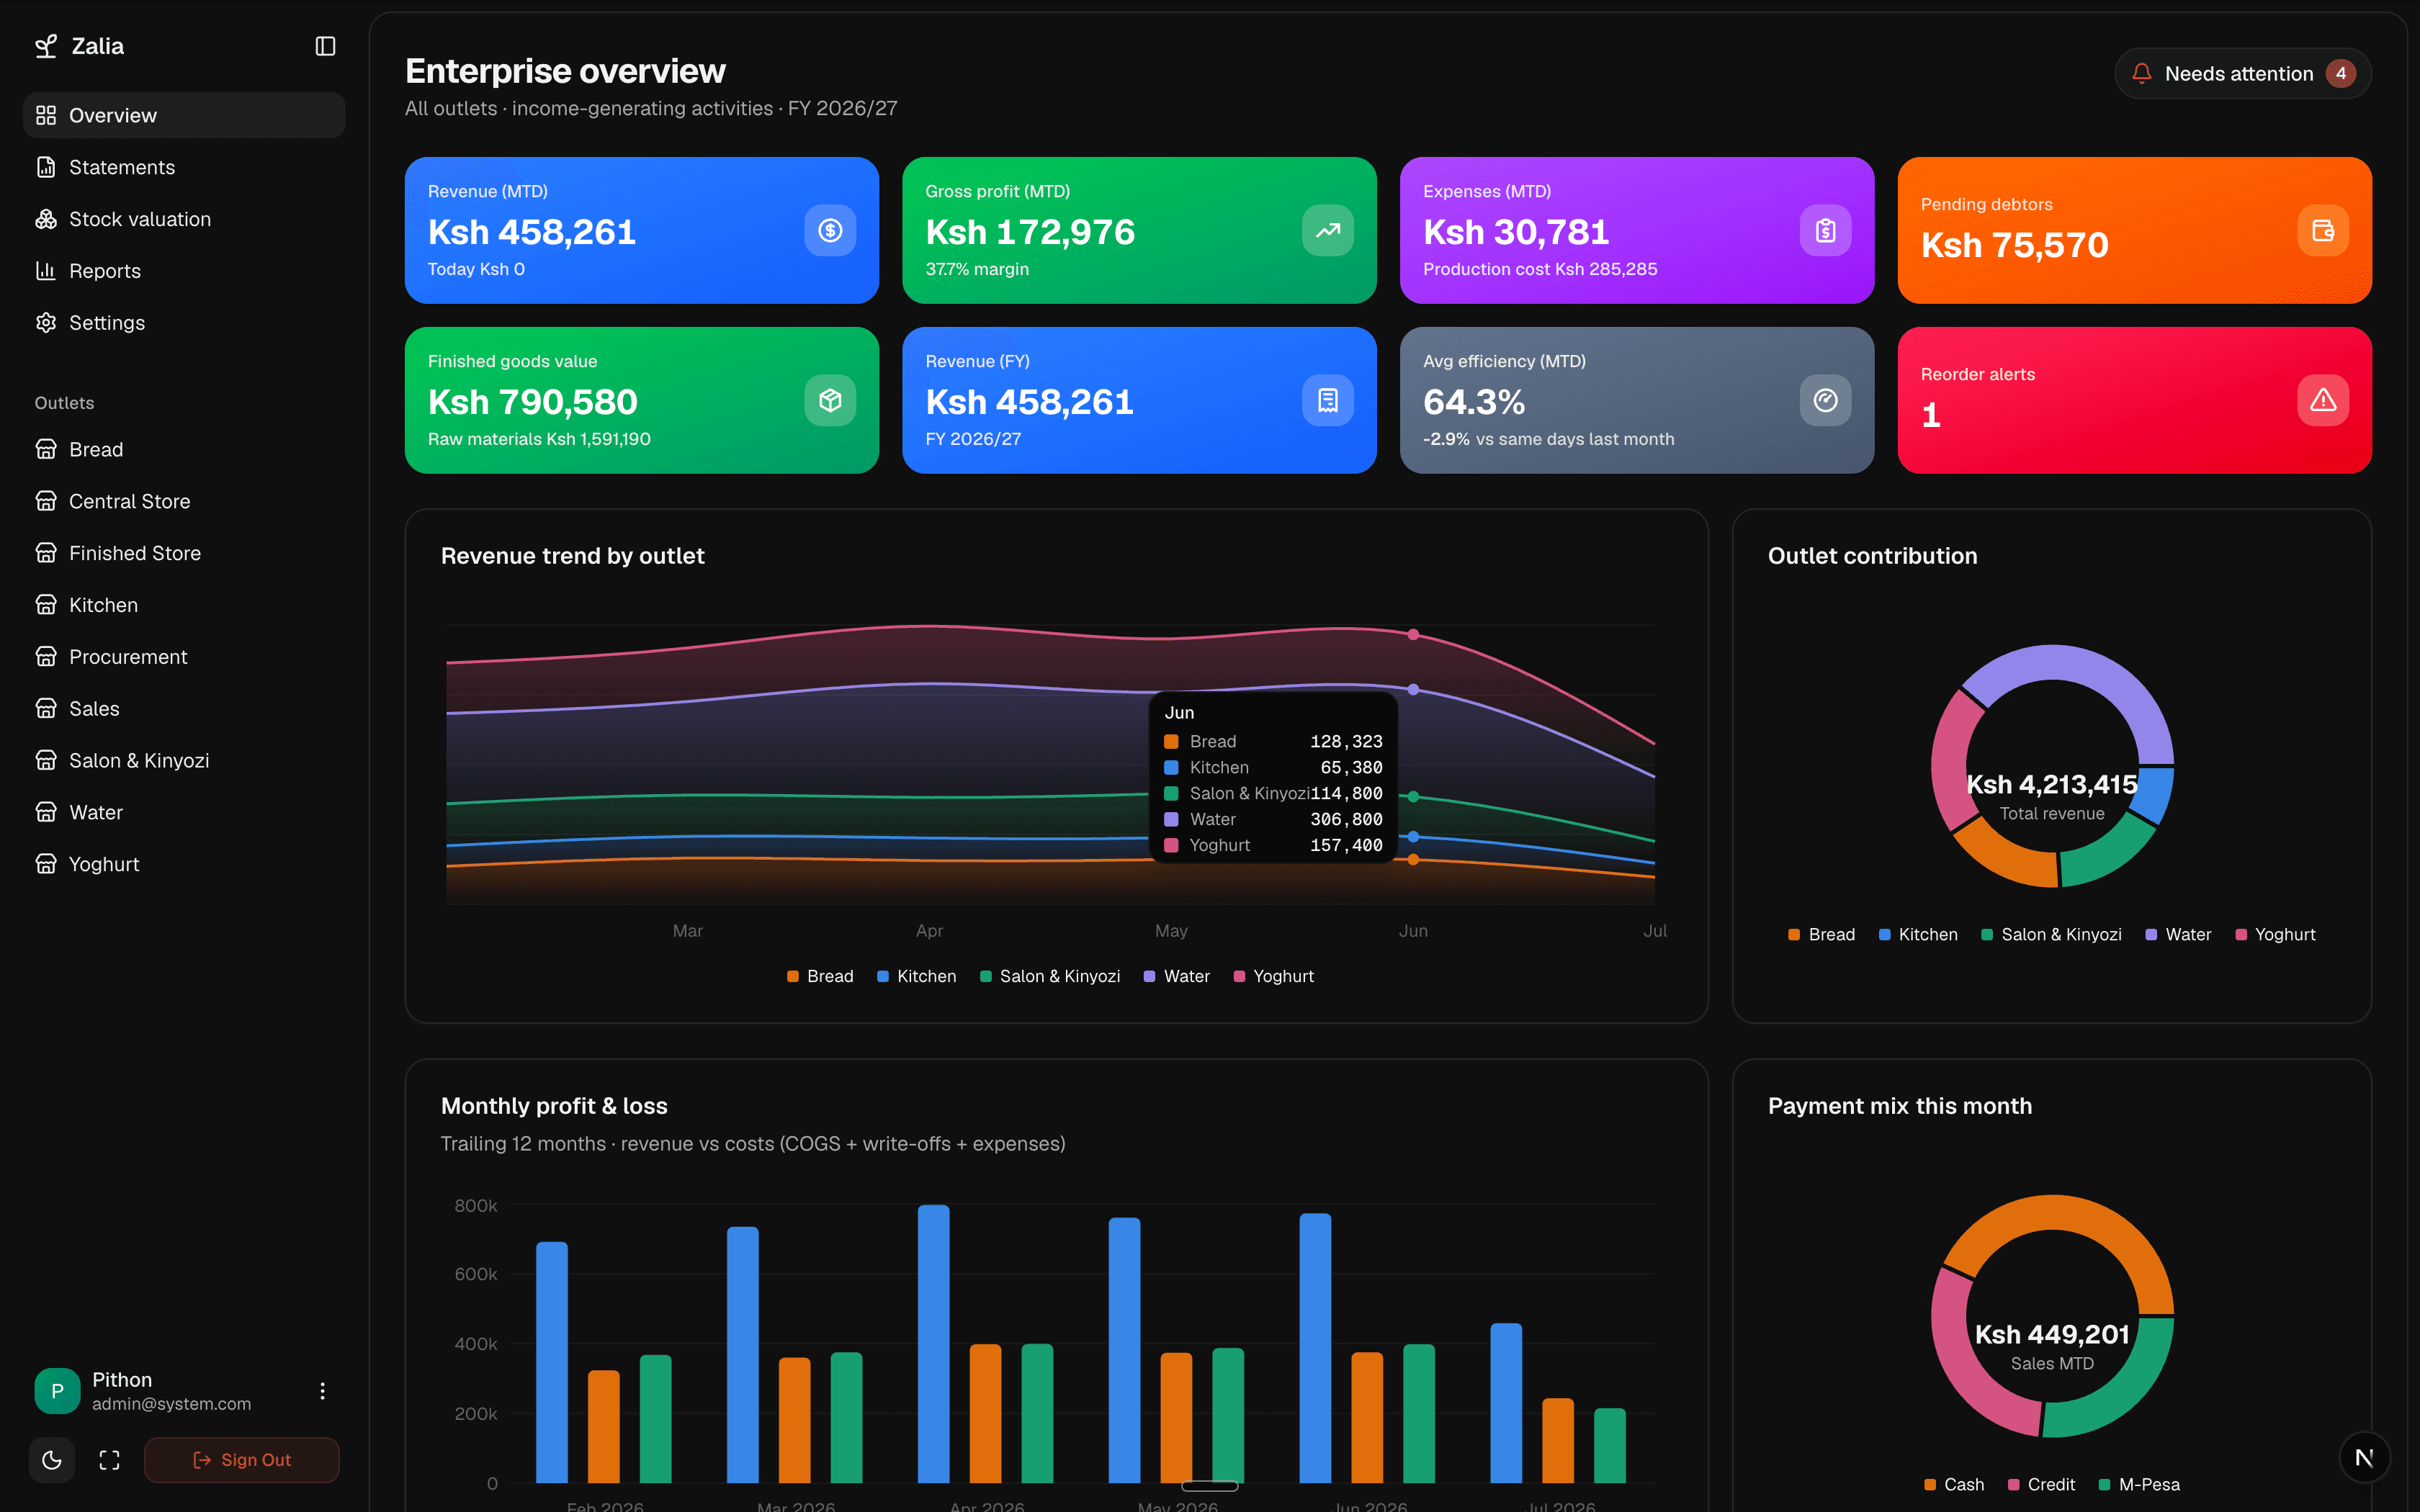Click clipboard icon on Expenses (MTD) card
Screen dimensions: 2420x1512
click(1825, 230)
